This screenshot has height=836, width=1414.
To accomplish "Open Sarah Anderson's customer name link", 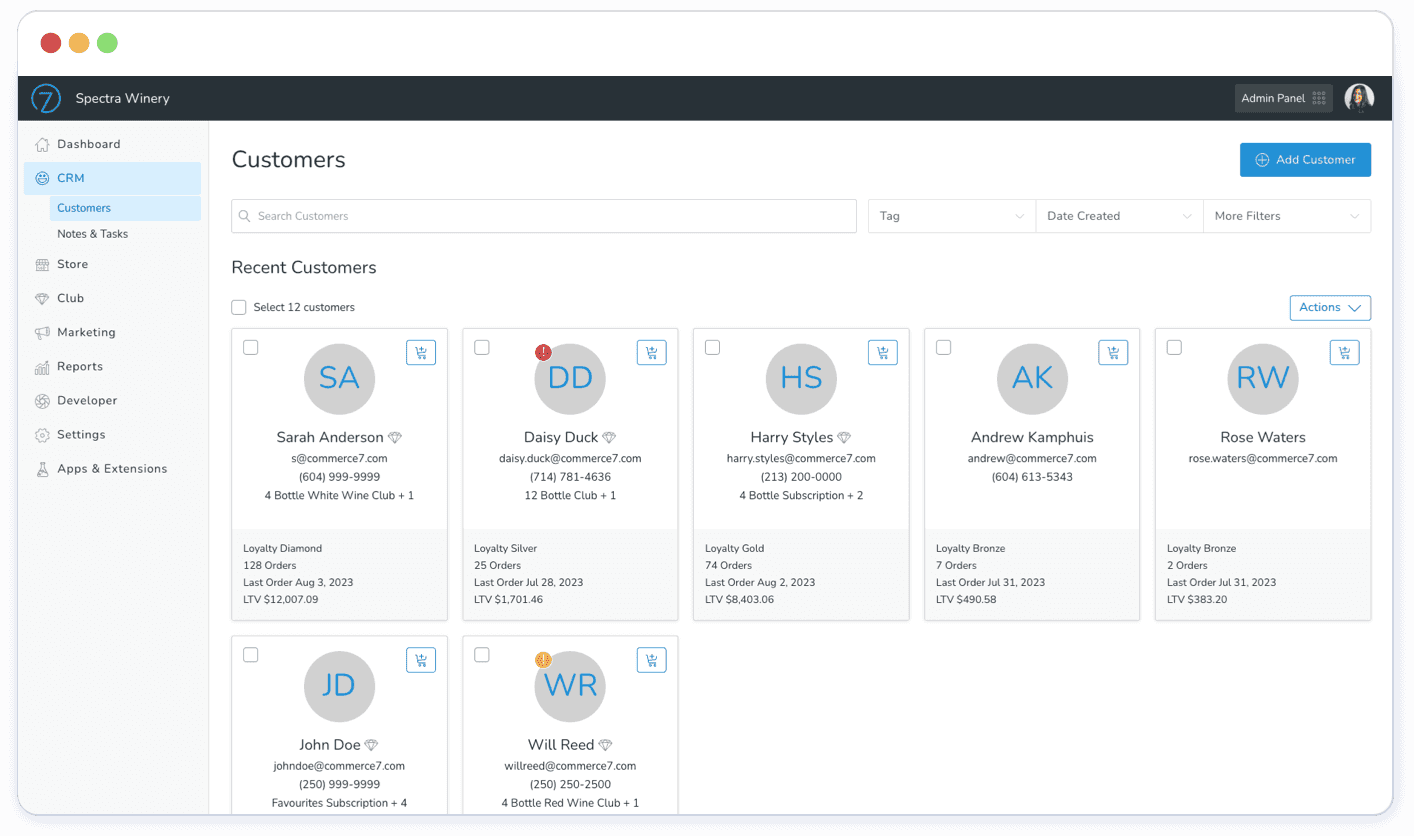I will click(330, 438).
